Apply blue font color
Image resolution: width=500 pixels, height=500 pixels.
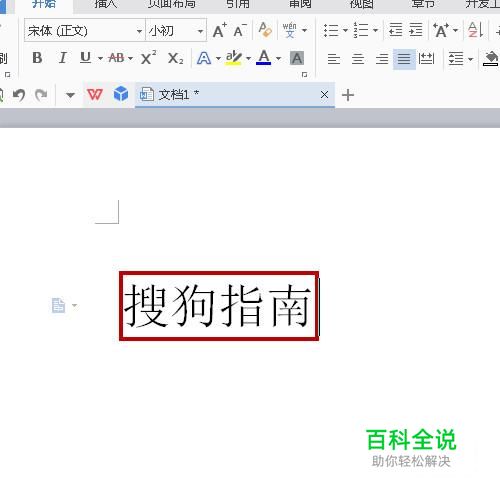point(264,58)
